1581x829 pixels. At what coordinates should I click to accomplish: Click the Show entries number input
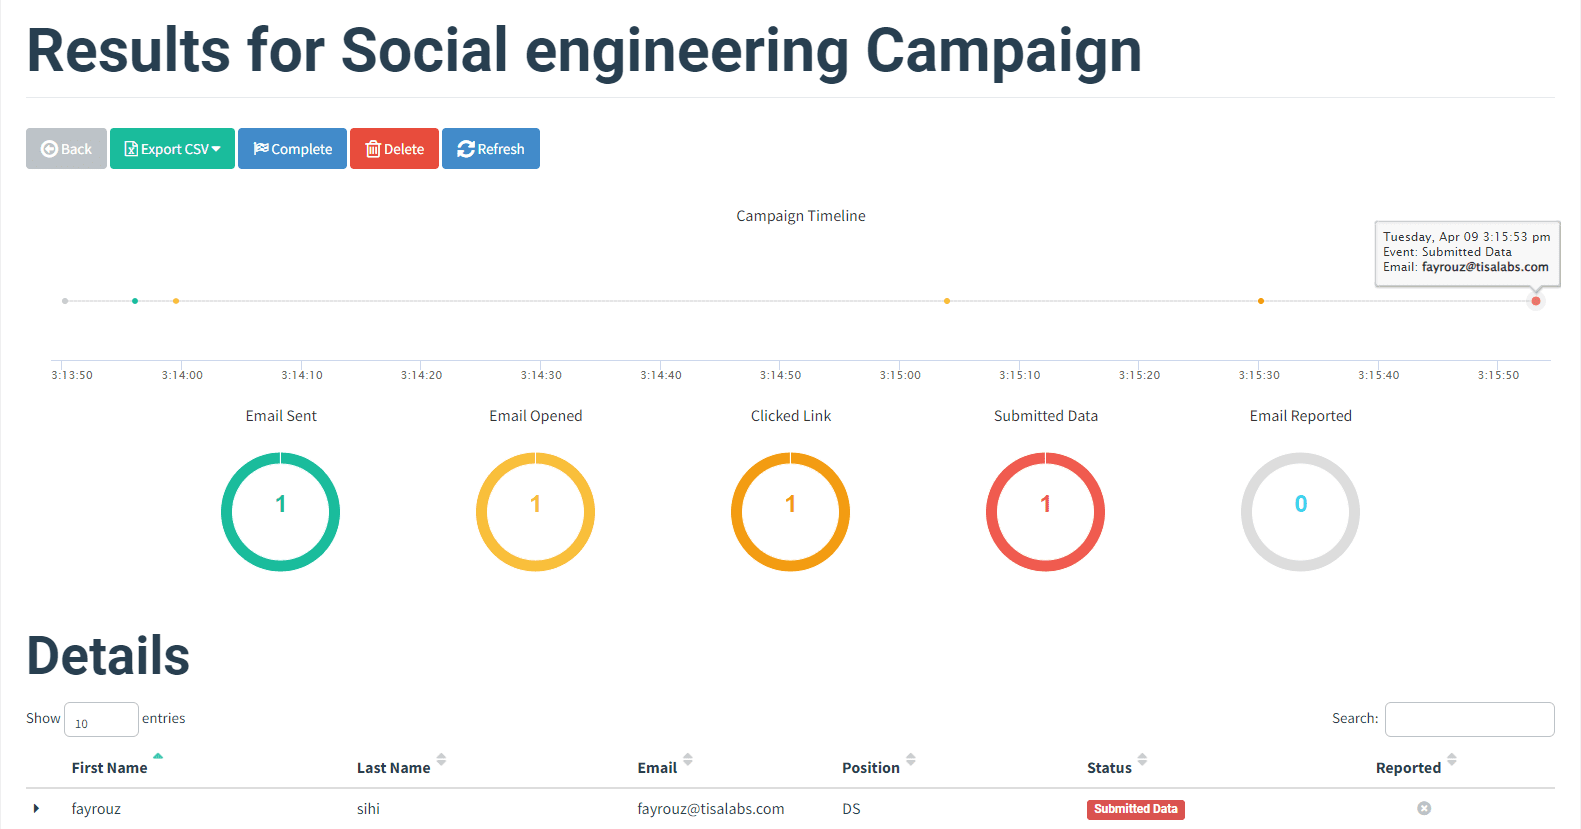tap(100, 719)
